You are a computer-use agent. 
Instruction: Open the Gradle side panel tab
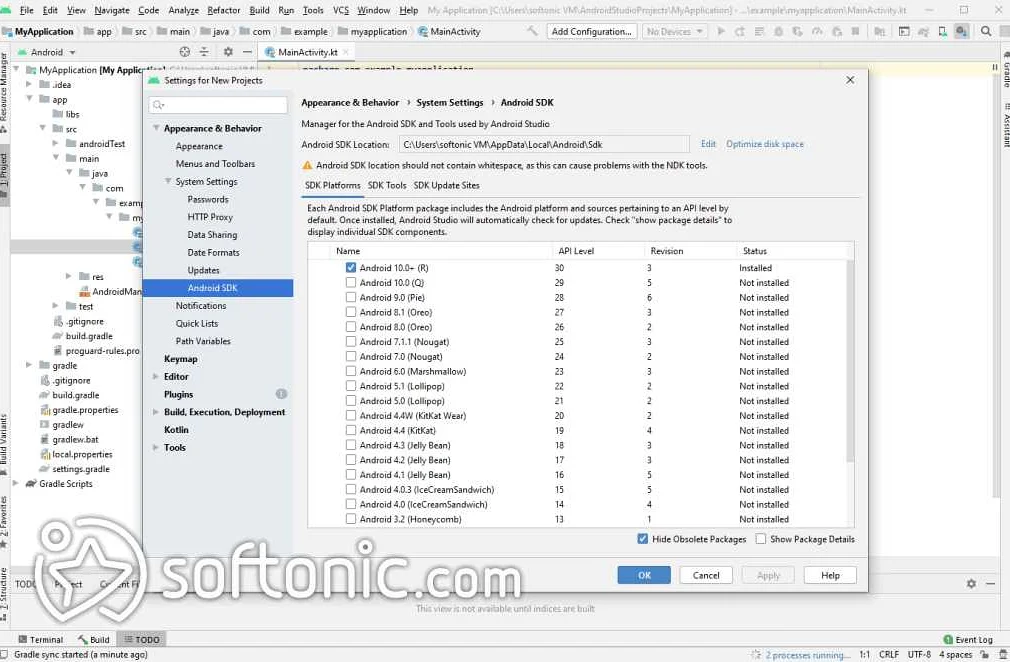tap(1005, 69)
